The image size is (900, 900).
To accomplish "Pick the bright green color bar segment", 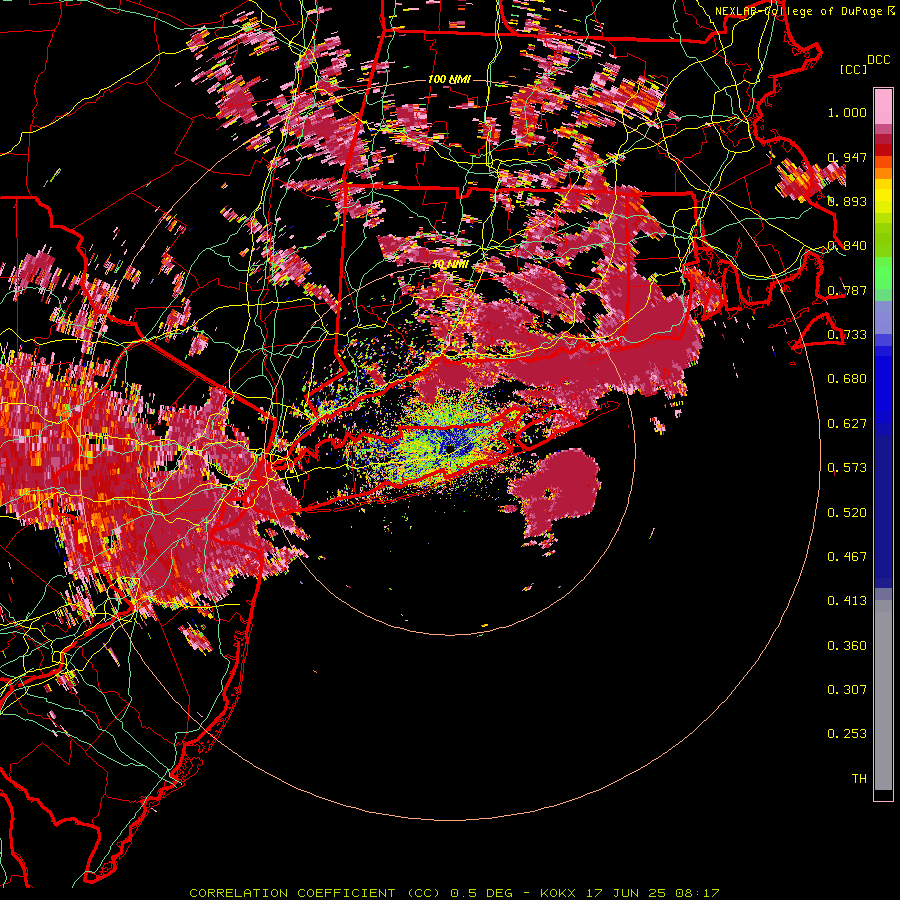I will pos(883,273).
